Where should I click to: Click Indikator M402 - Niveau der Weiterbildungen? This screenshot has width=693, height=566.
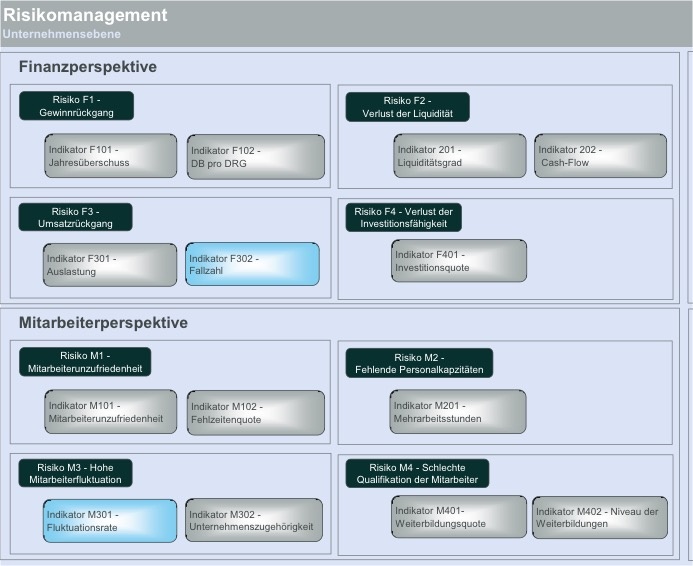[x=598, y=518]
